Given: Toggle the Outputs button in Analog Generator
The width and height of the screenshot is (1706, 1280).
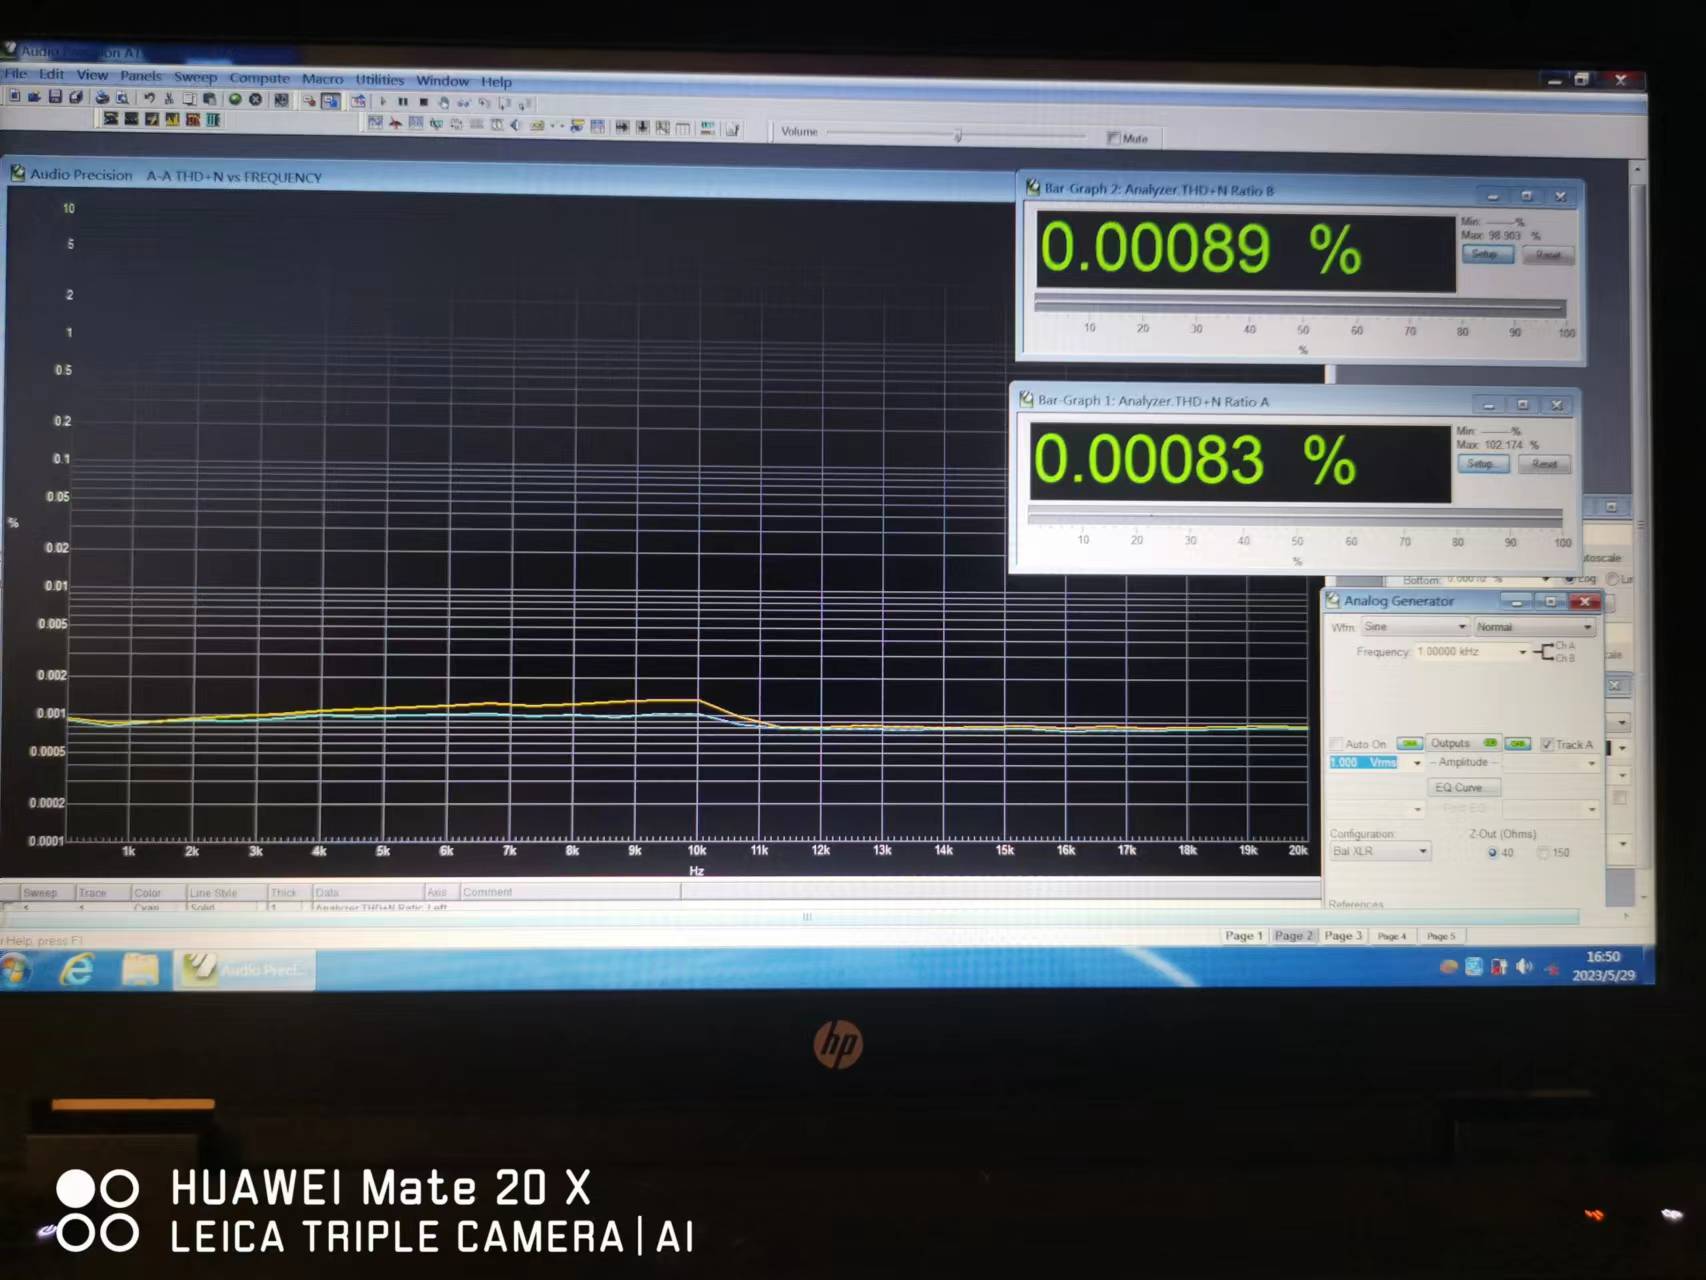Looking at the screenshot, I should (1463, 743).
